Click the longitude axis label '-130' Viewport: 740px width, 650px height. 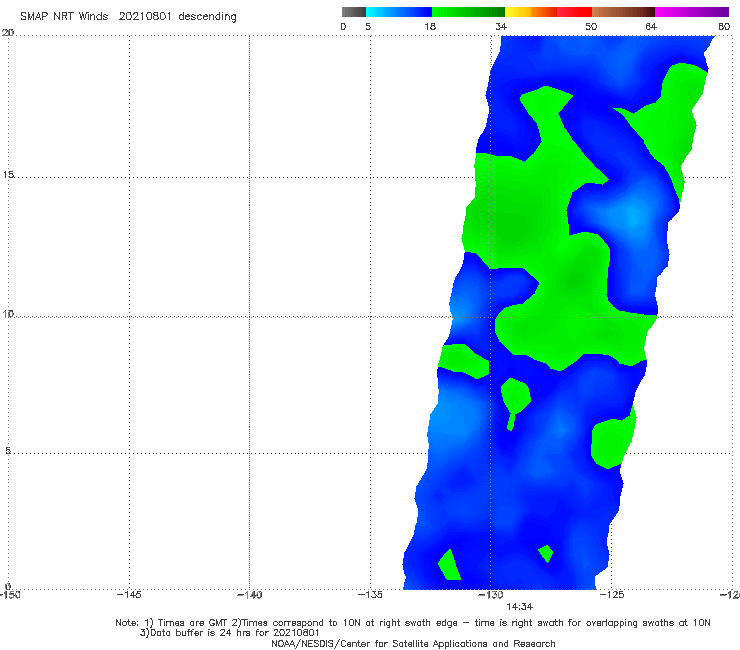coord(491,595)
